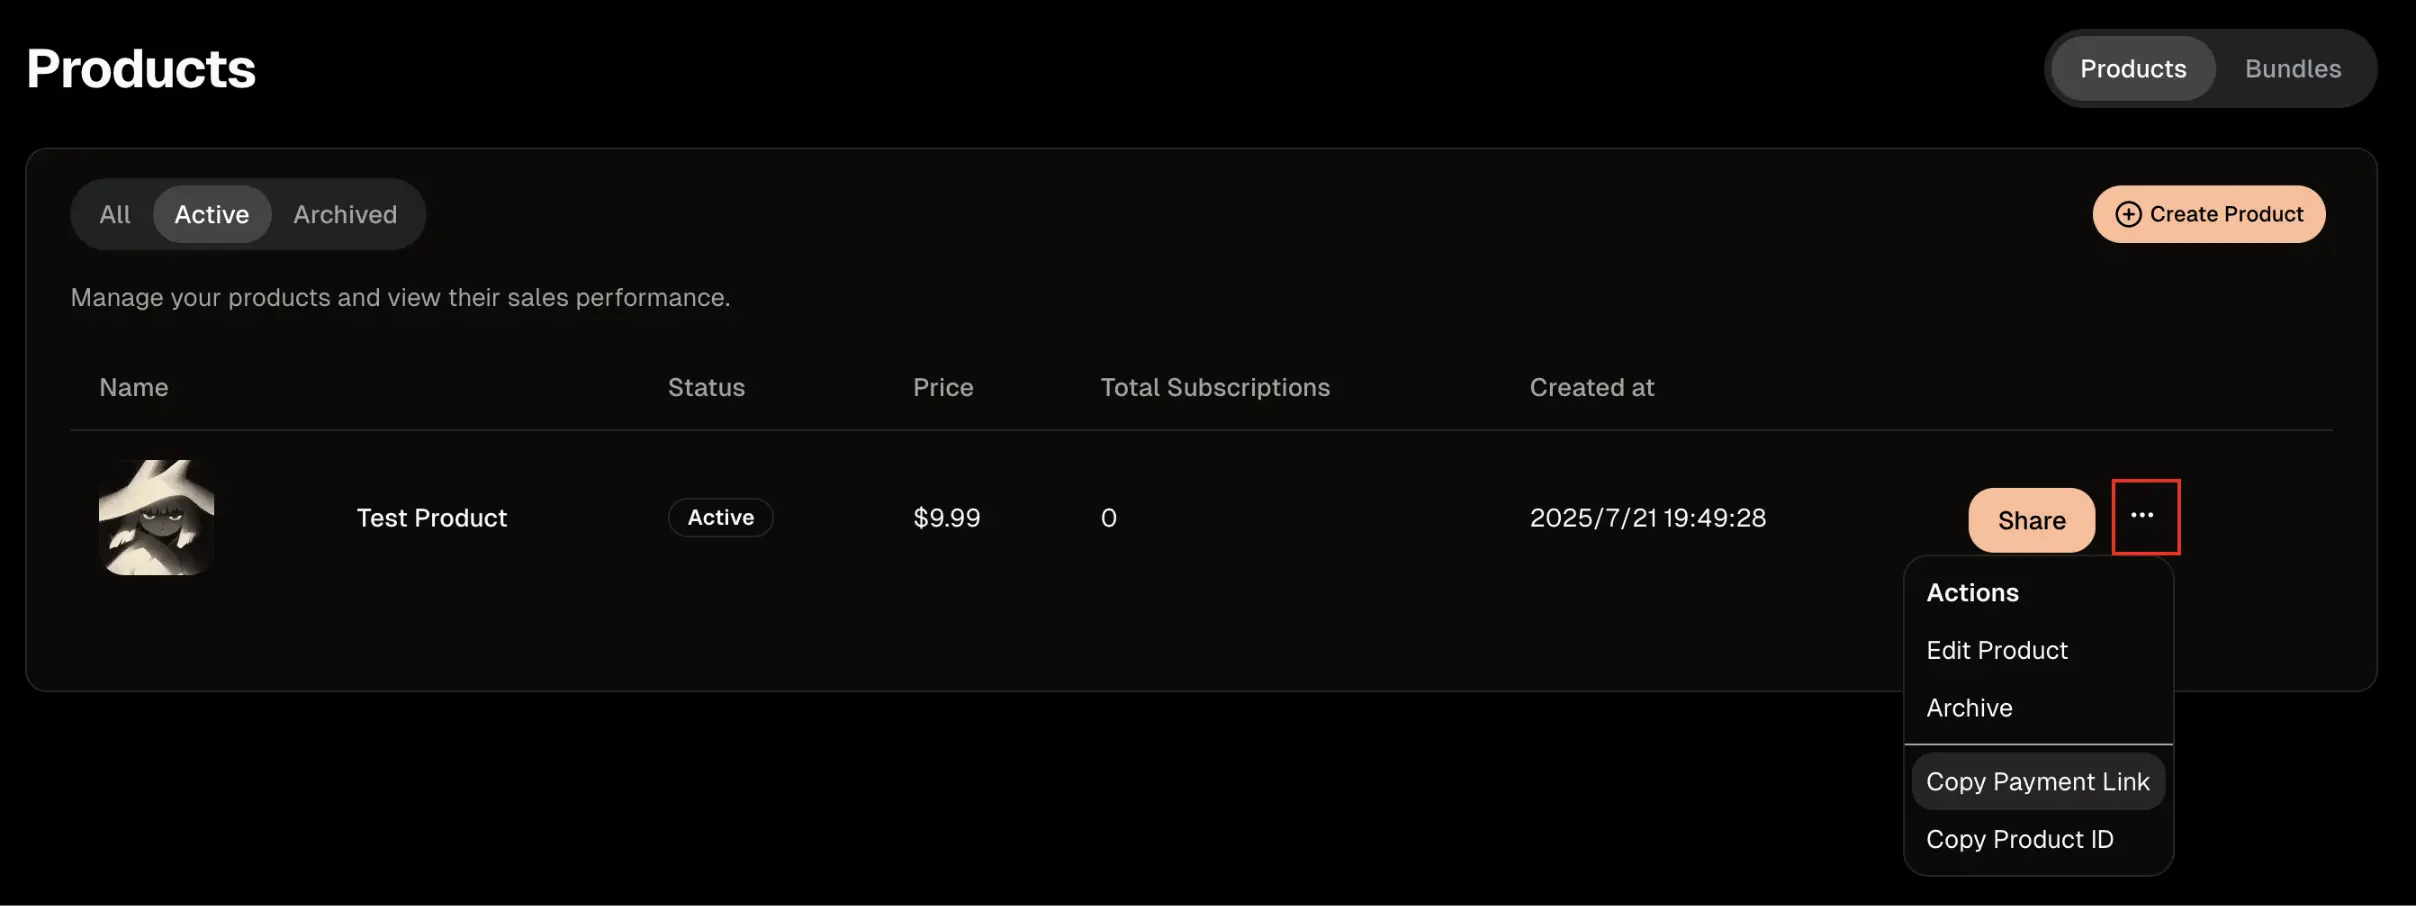Choose Copy Product ID option
The image size is (2416, 906).
(x=2019, y=839)
